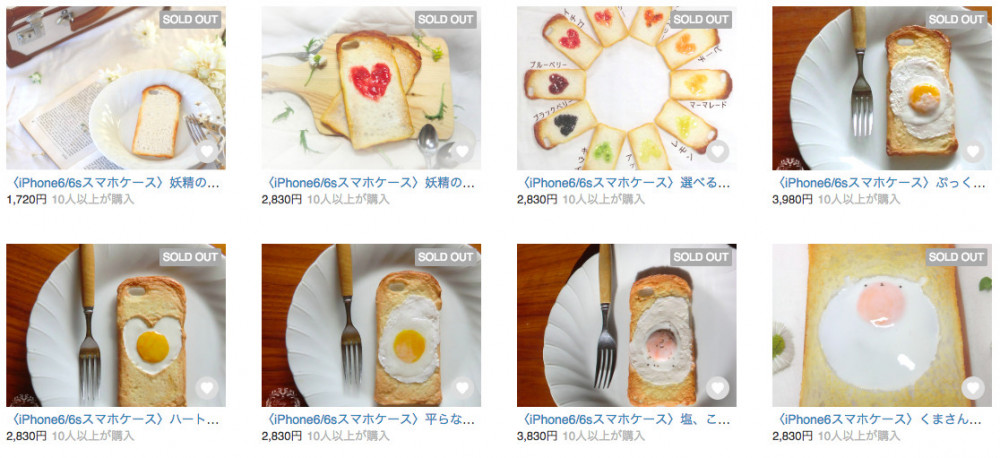Tap heart icon on jam heart toast

(x=462, y=151)
